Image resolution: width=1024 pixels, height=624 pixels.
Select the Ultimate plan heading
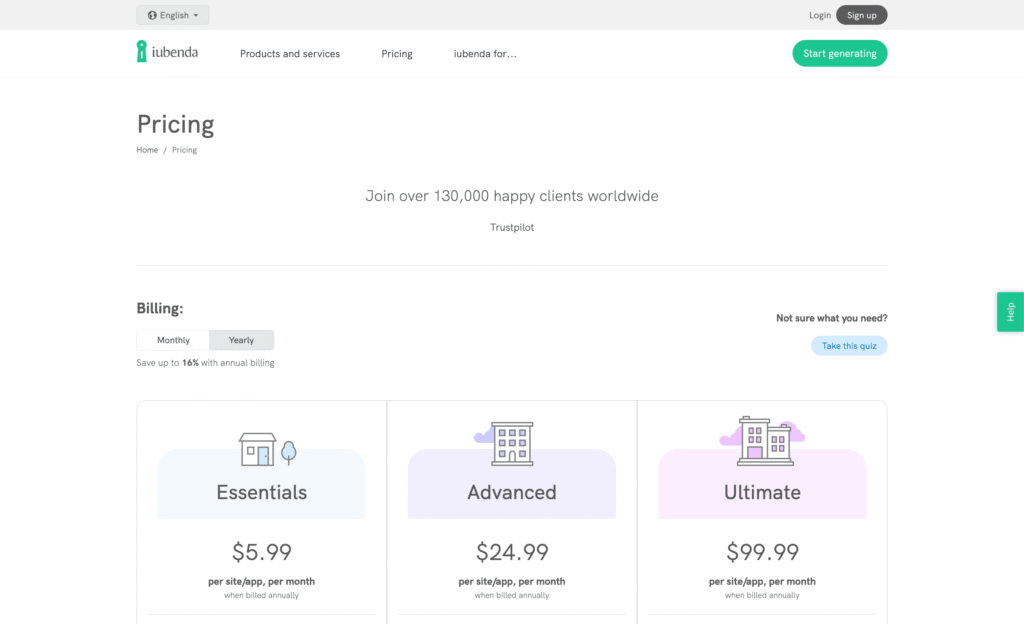(x=762, y=492)
